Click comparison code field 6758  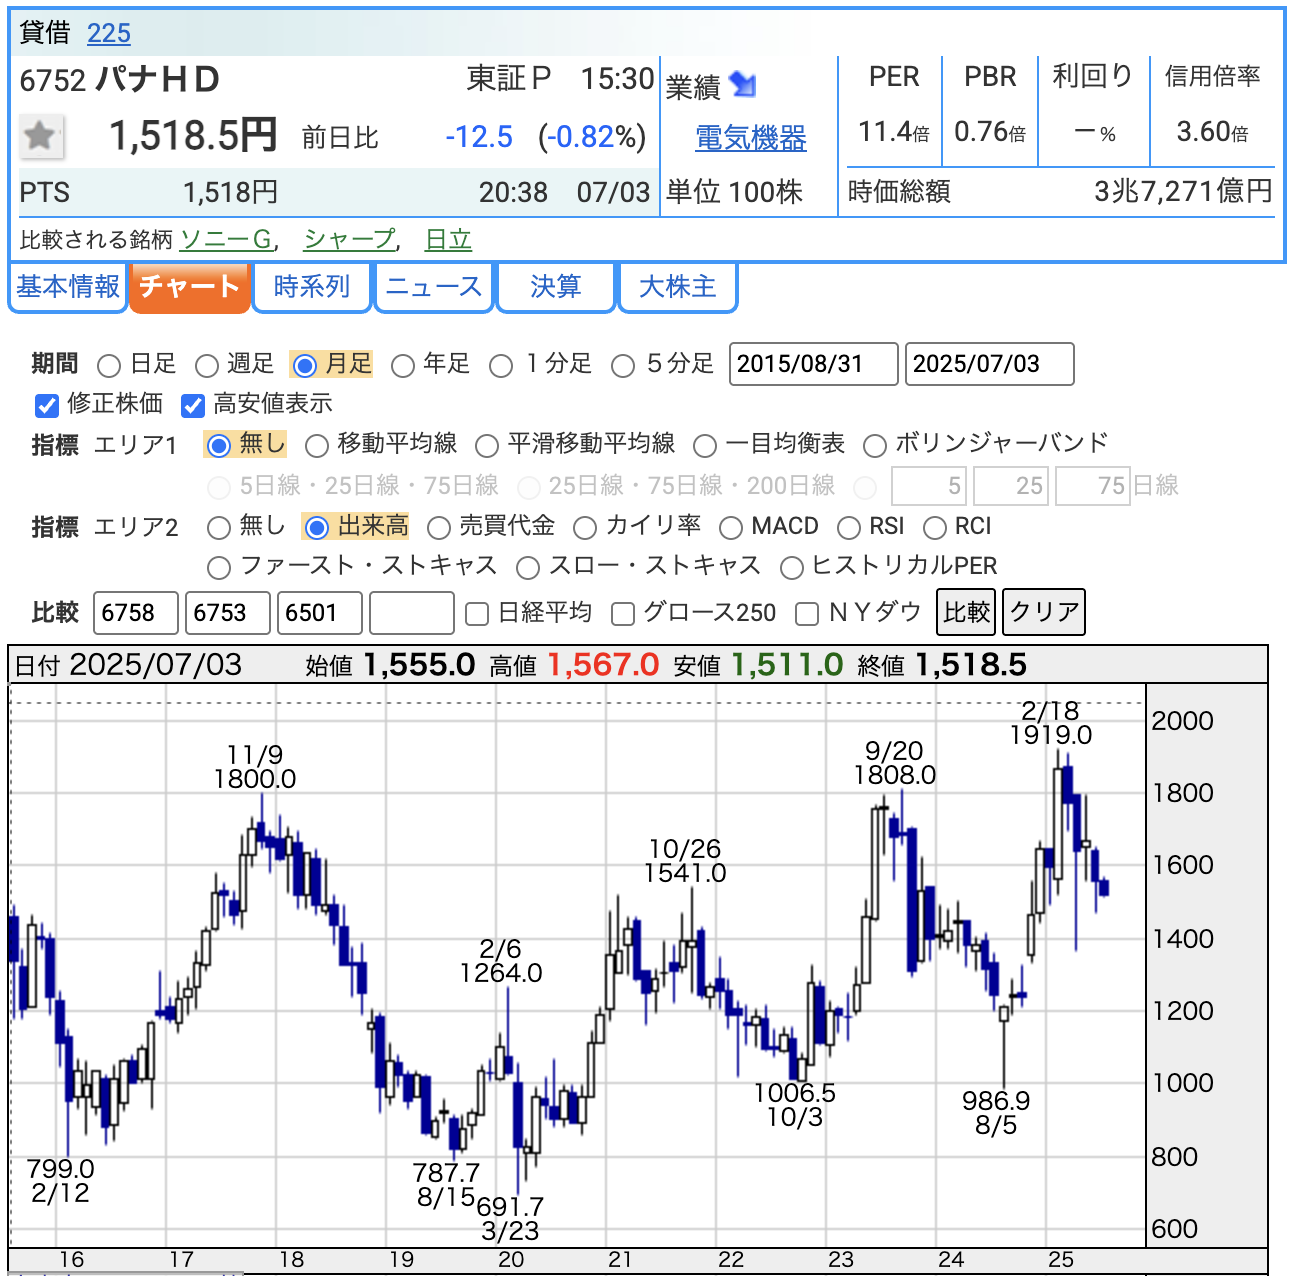[136, 613]
